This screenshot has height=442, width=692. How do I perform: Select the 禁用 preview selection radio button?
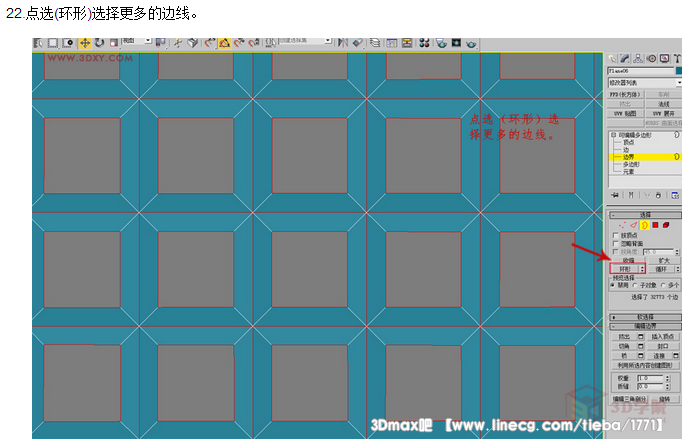tap(613, 285)
